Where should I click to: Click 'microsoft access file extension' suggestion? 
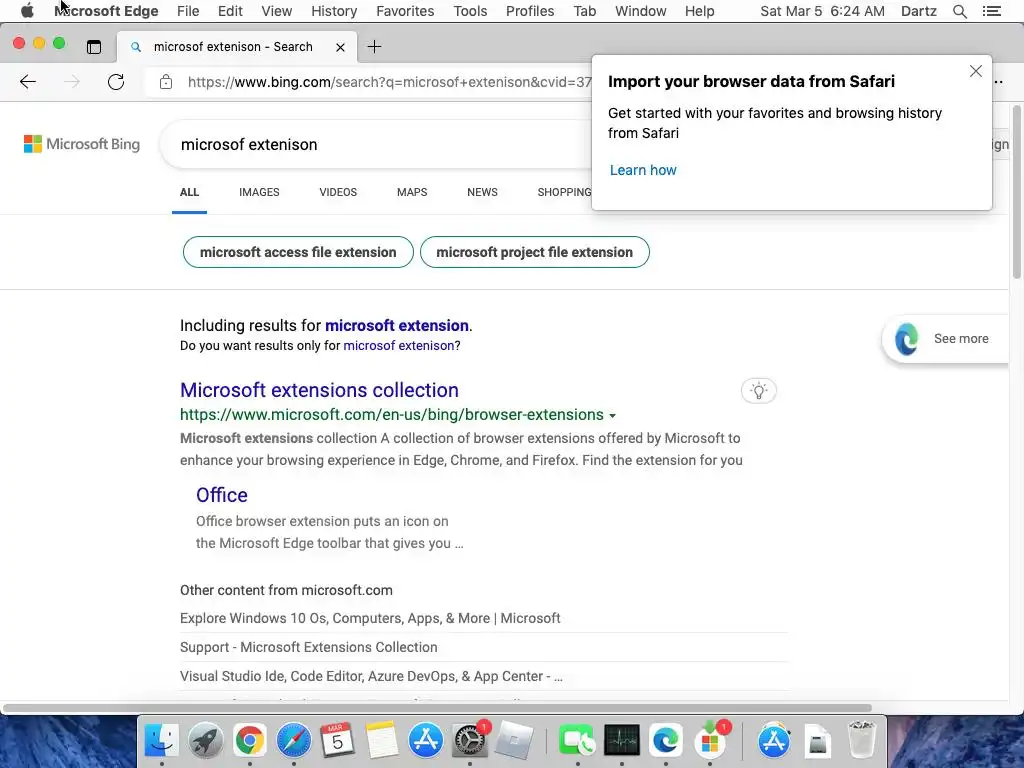pyautogui.click(x=298, y=252)
